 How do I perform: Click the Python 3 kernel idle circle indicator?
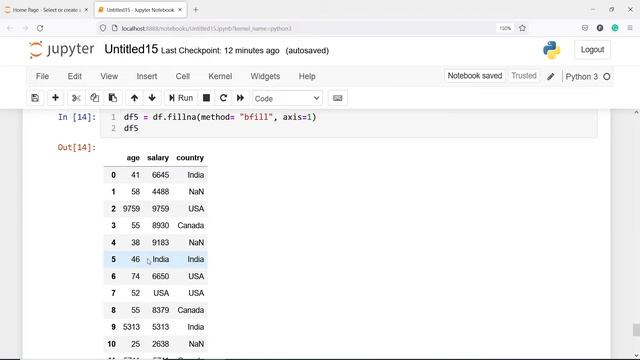pos(607,77)
